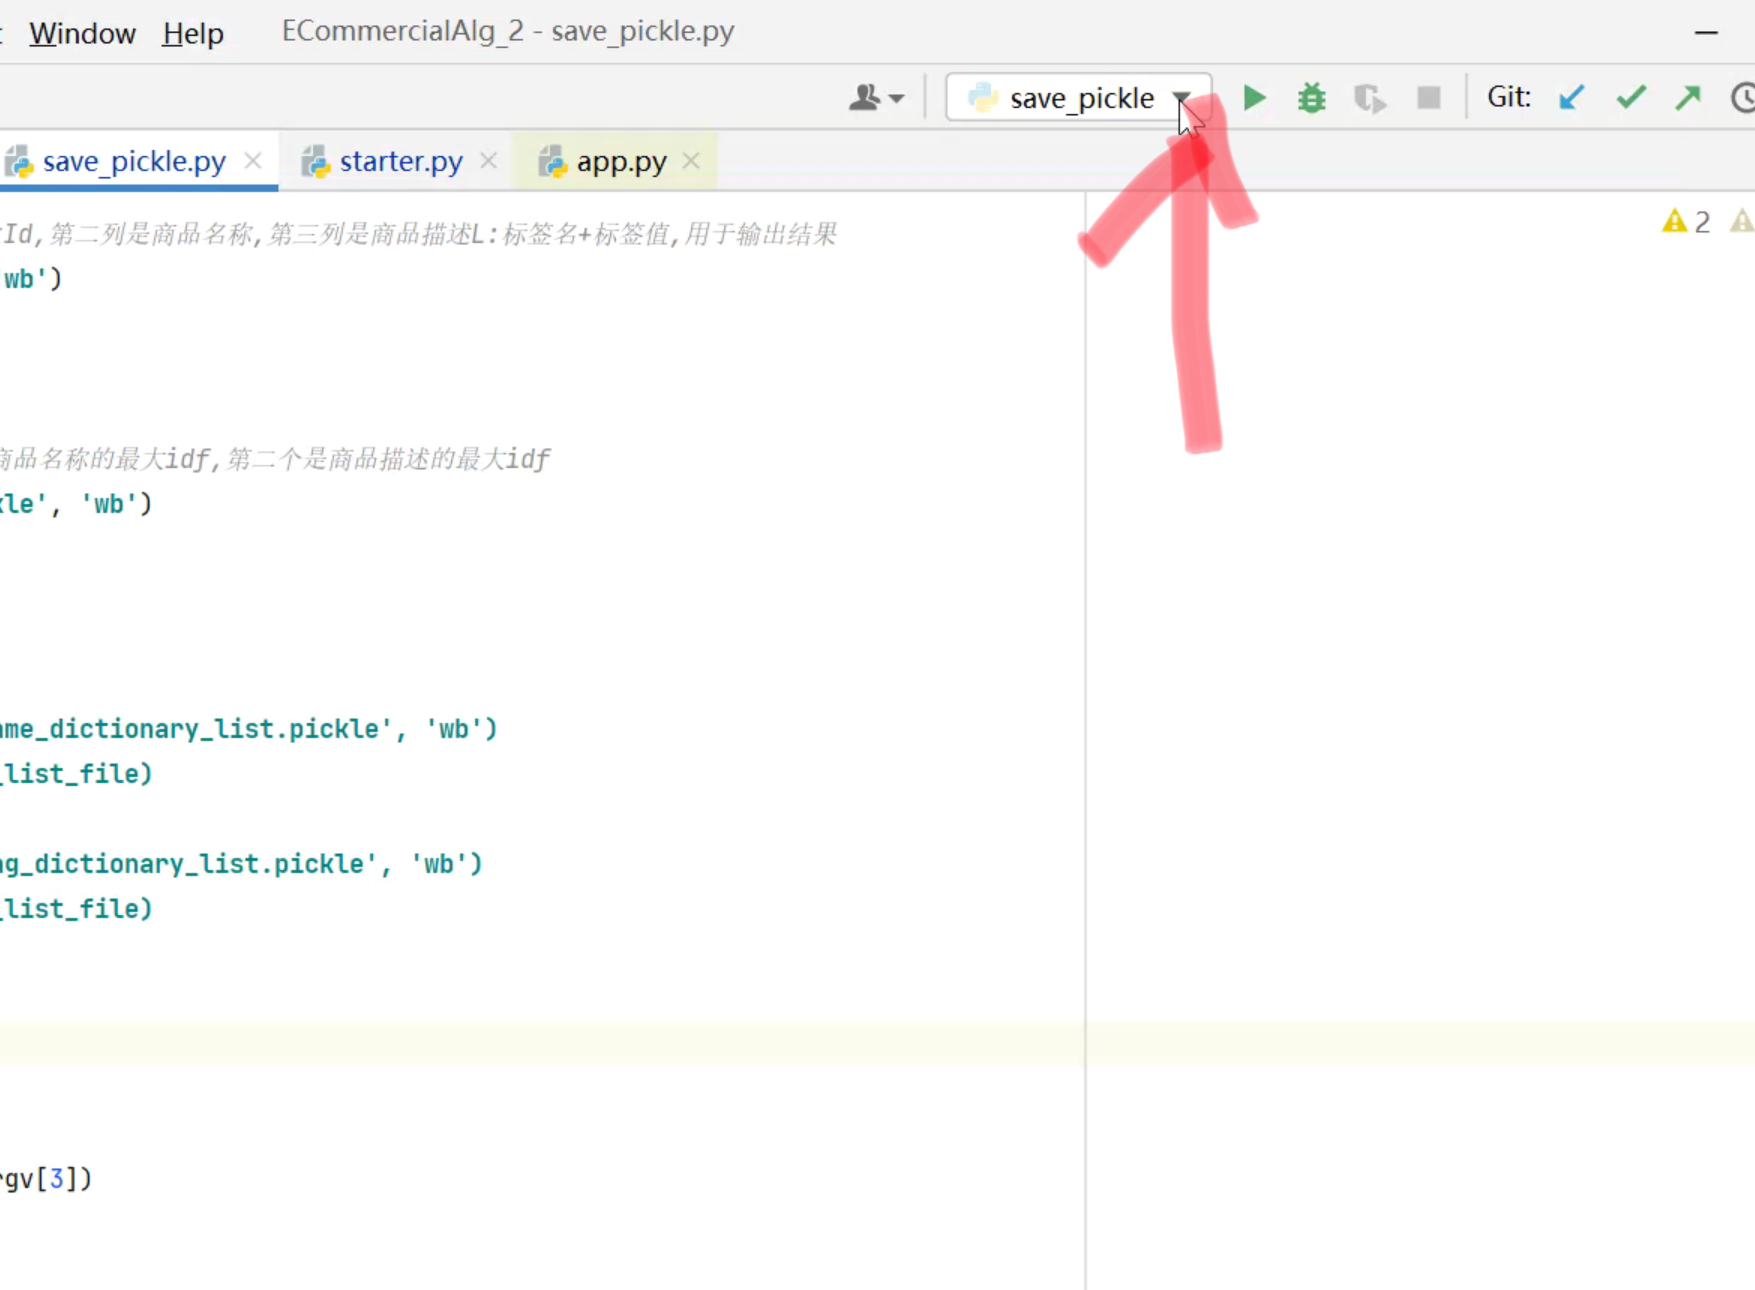Image resolution: width=1755 pixels, height=1290 pixels.
Task: Close the save_pickle.py tab
Action: tap(253, 161)
